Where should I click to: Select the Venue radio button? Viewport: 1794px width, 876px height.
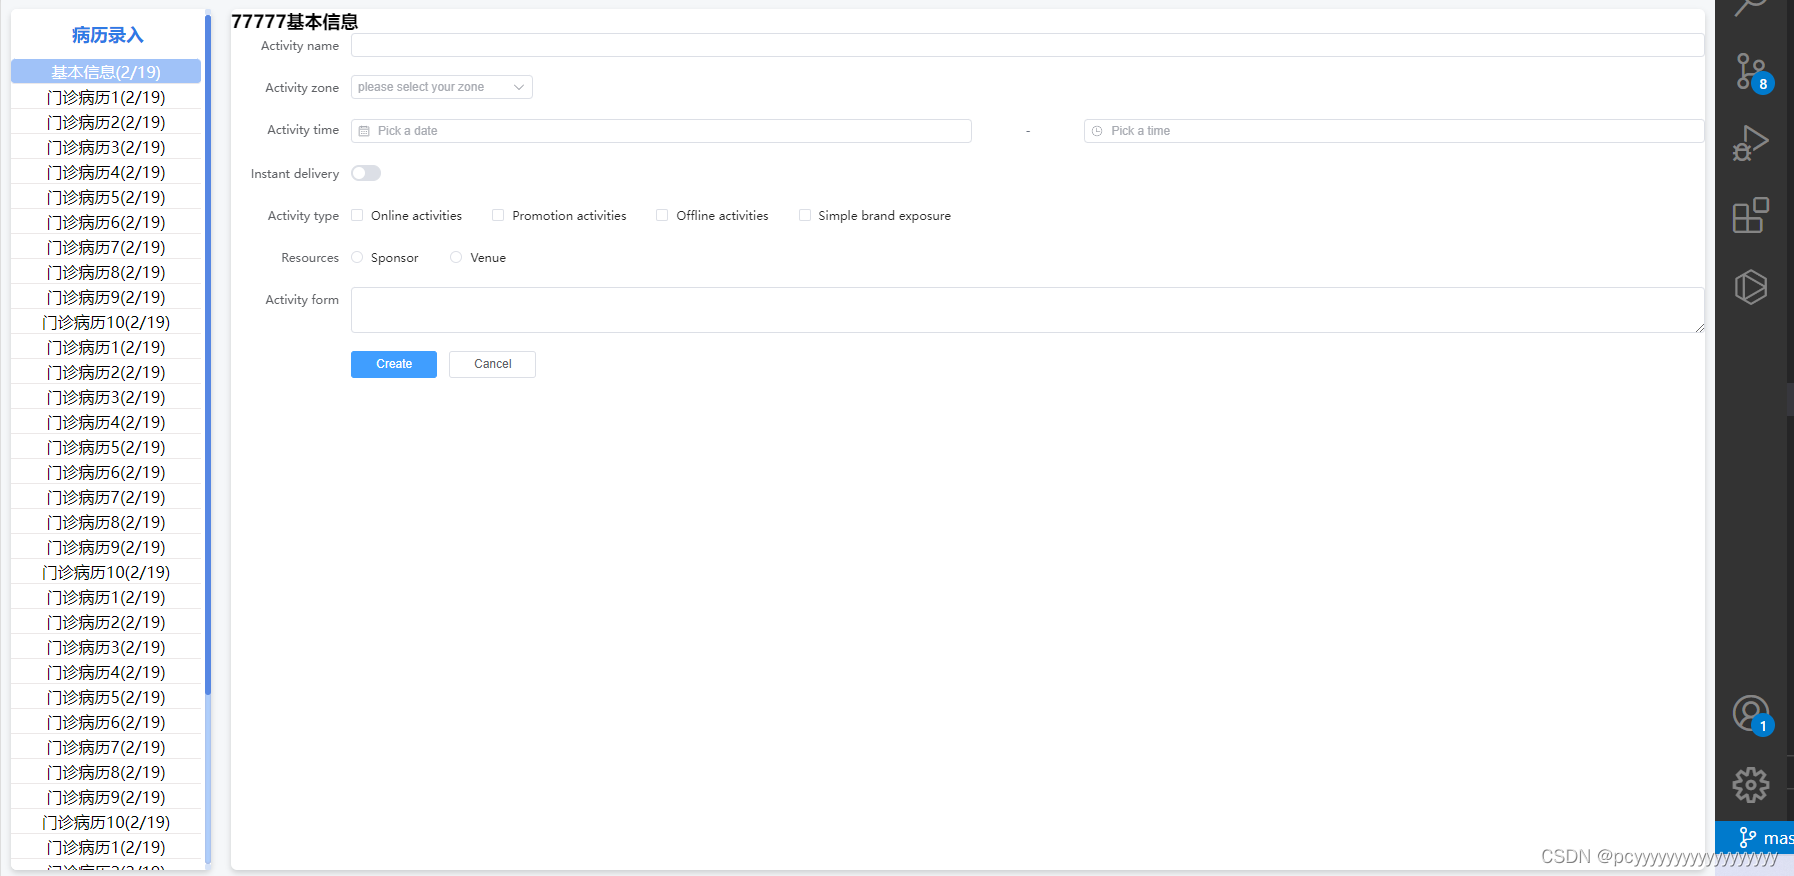[x=456, y=257]
